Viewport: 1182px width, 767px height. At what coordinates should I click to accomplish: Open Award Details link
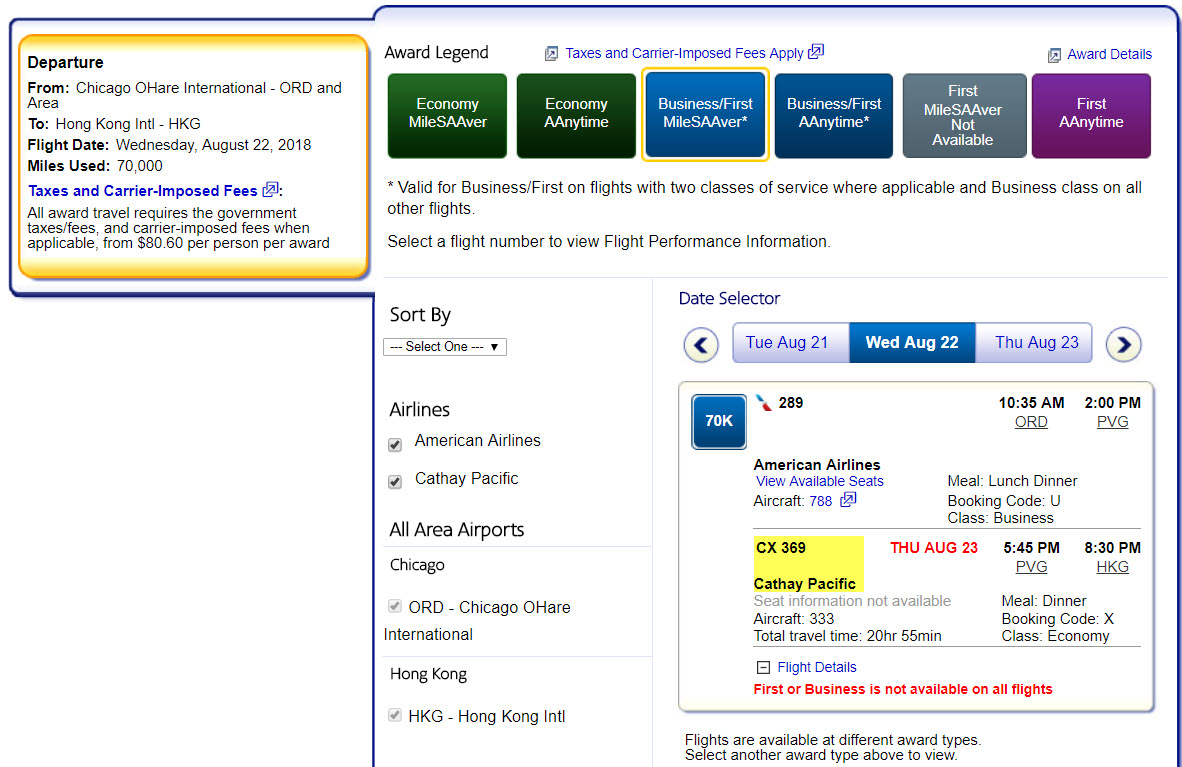pos(1109,54)
